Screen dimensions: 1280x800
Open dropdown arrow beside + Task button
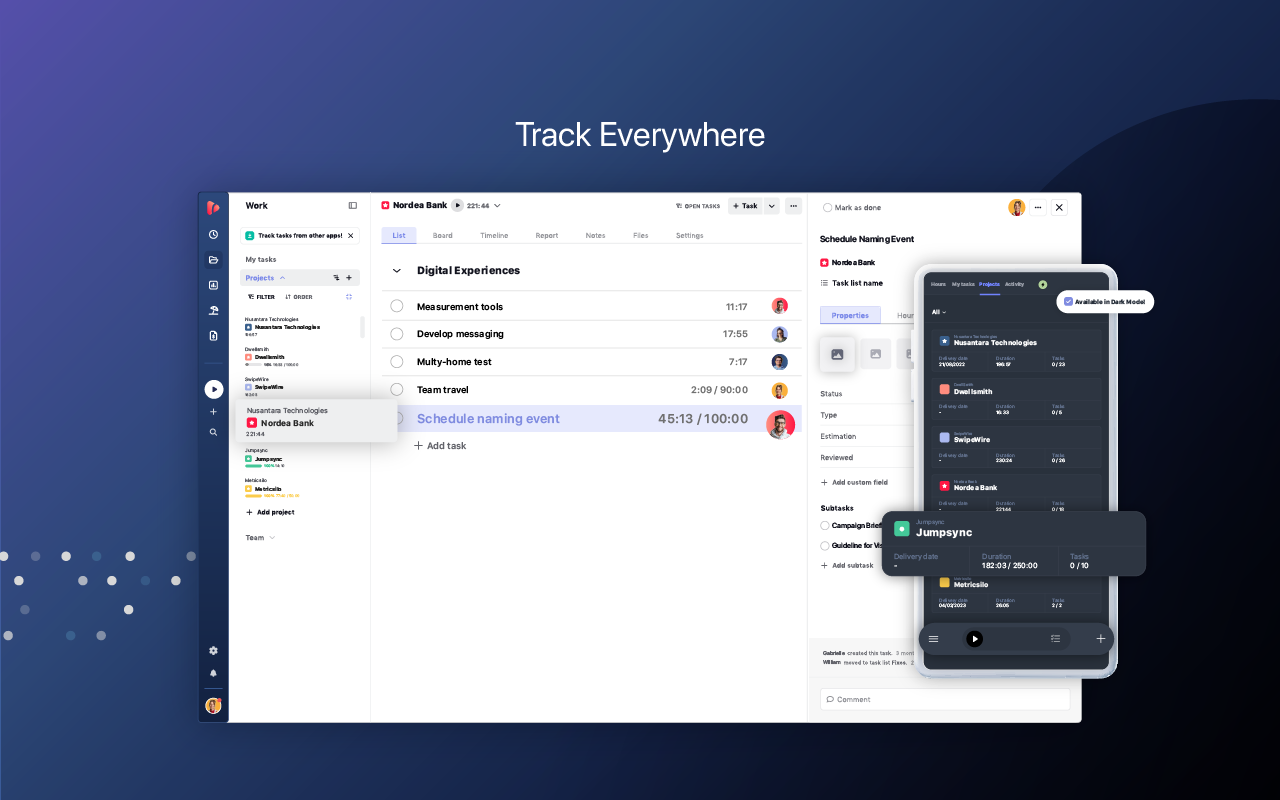click(771, 206)
